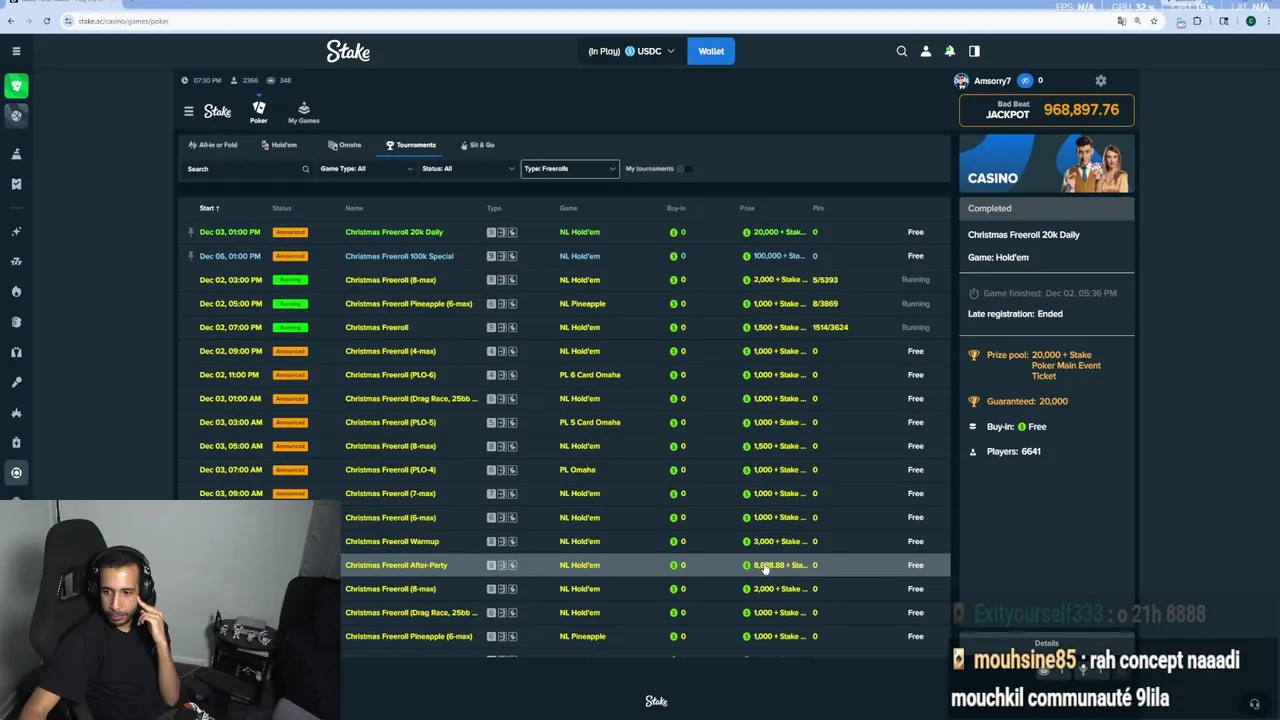Focus the tournament Search field
The image size is (1280, 720).
248,169
